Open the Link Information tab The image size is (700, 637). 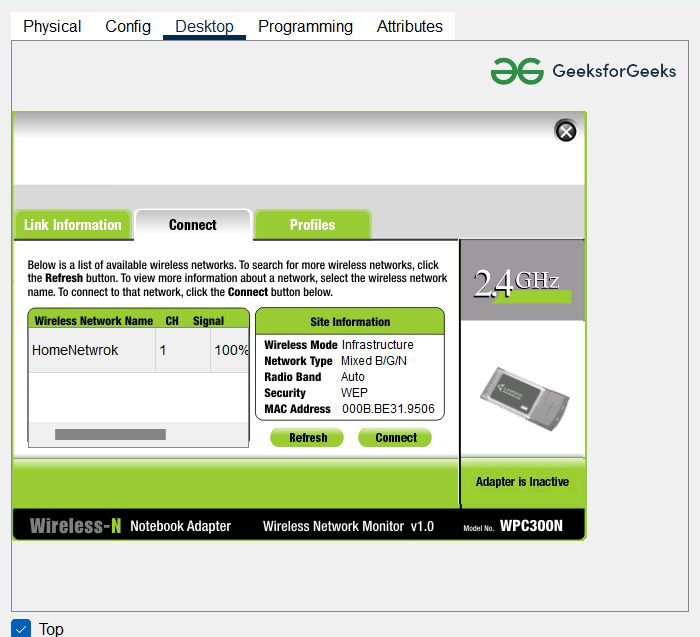pyautogui.click(x=73, y=225)
